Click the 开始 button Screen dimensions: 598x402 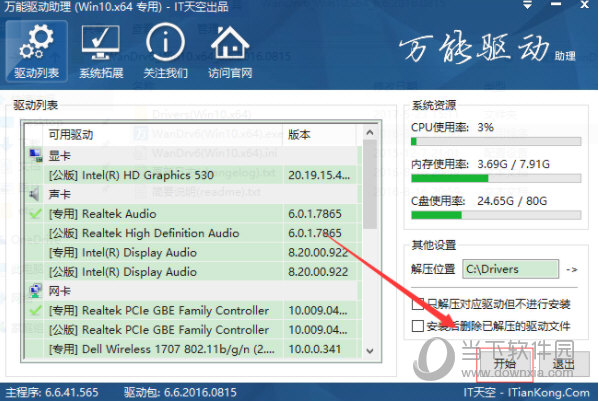[x=505, y=364]
